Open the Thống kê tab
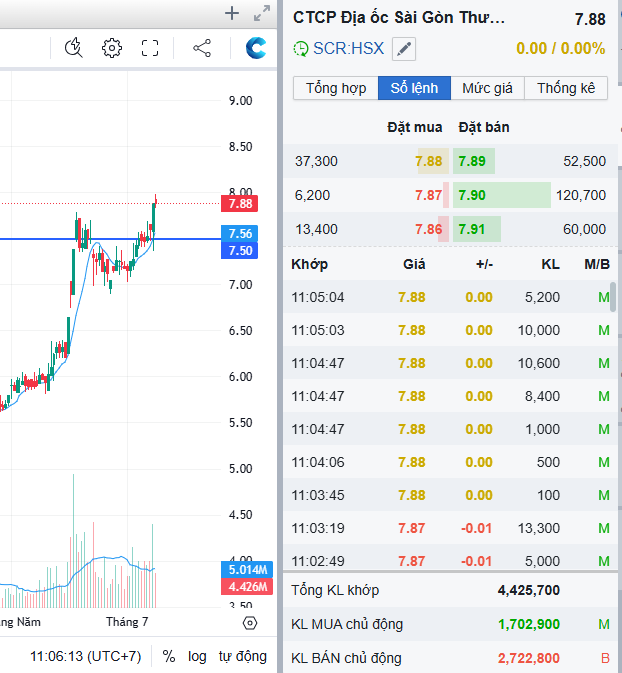The width and height of the screenshot is (622, 673). [x=566, y=88]
